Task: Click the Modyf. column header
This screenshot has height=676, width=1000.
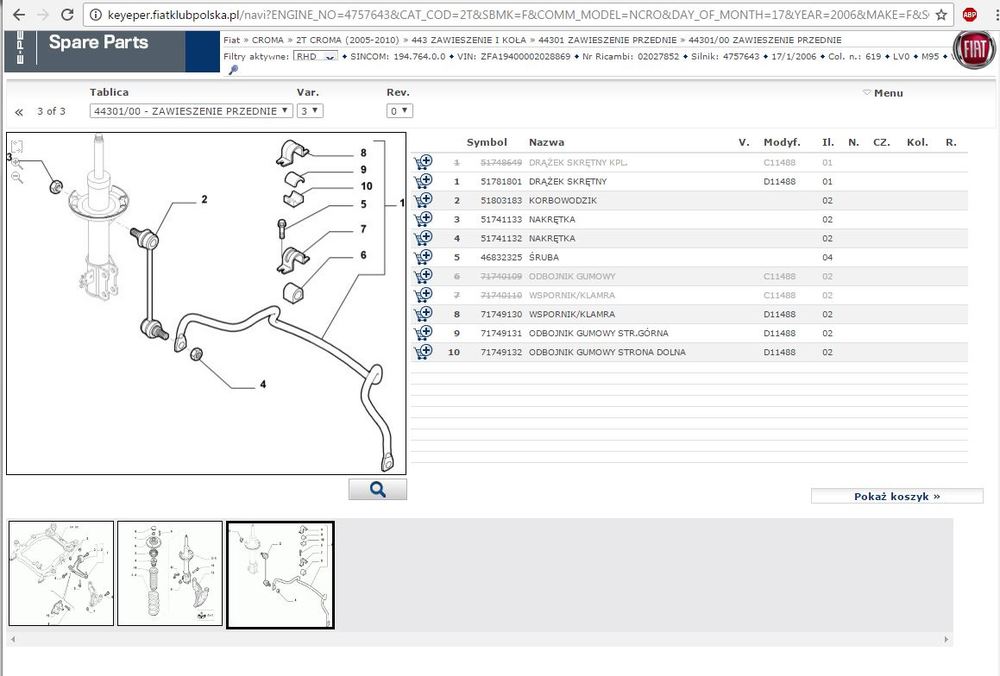Action: click(x=782, y=142)
